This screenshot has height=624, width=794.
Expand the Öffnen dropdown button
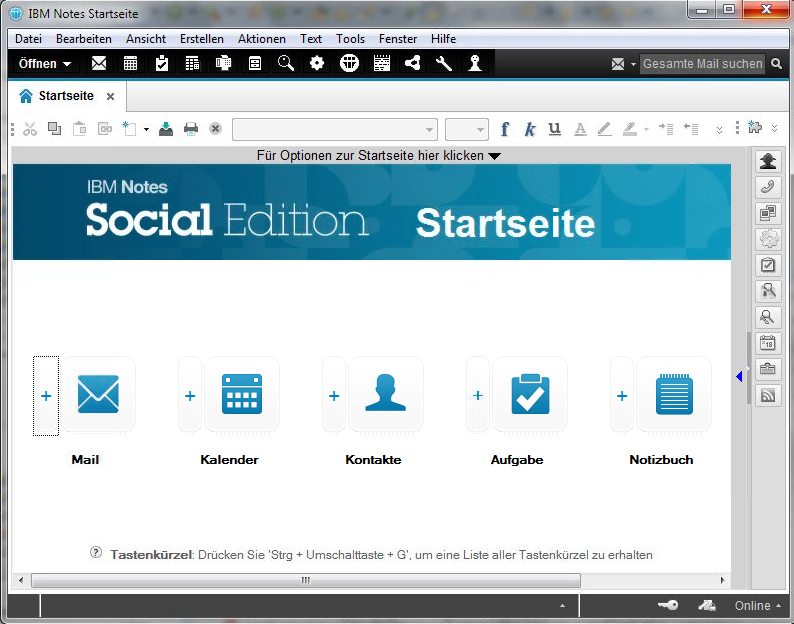click(x=45, y=63)
